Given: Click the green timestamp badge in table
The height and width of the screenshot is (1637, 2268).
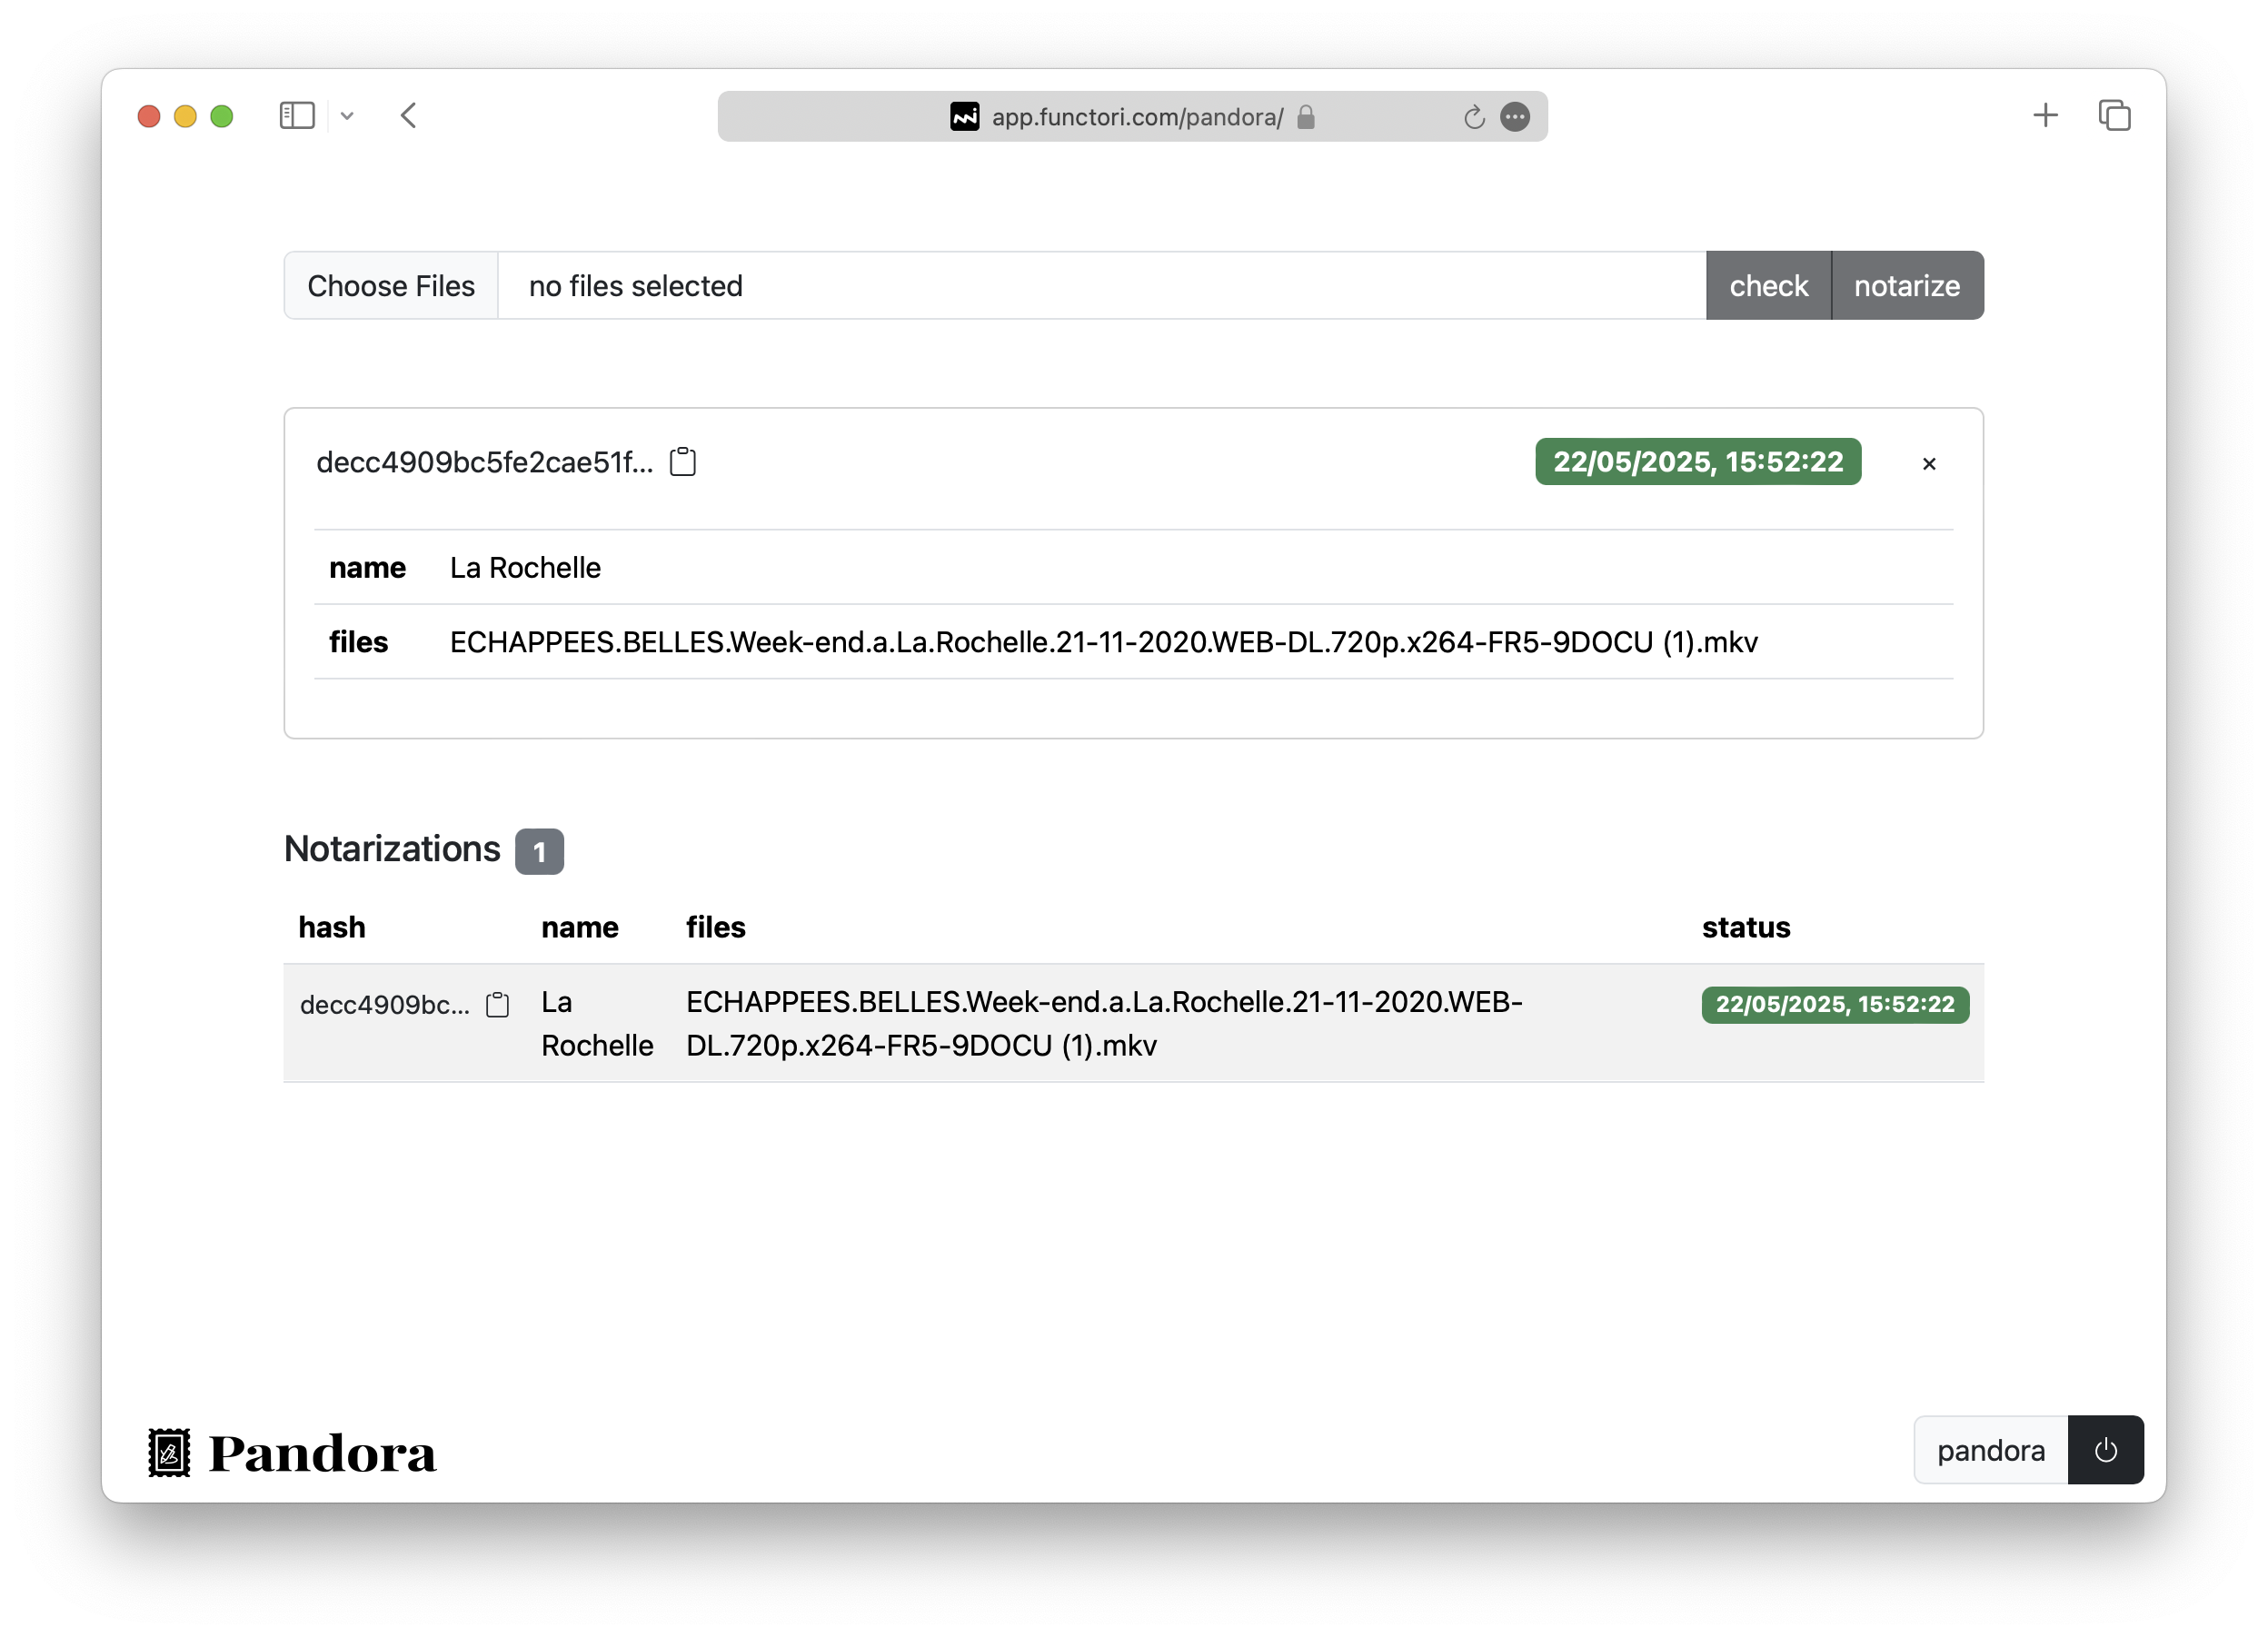Looking at the screenshot, I should (1834, 1005).
